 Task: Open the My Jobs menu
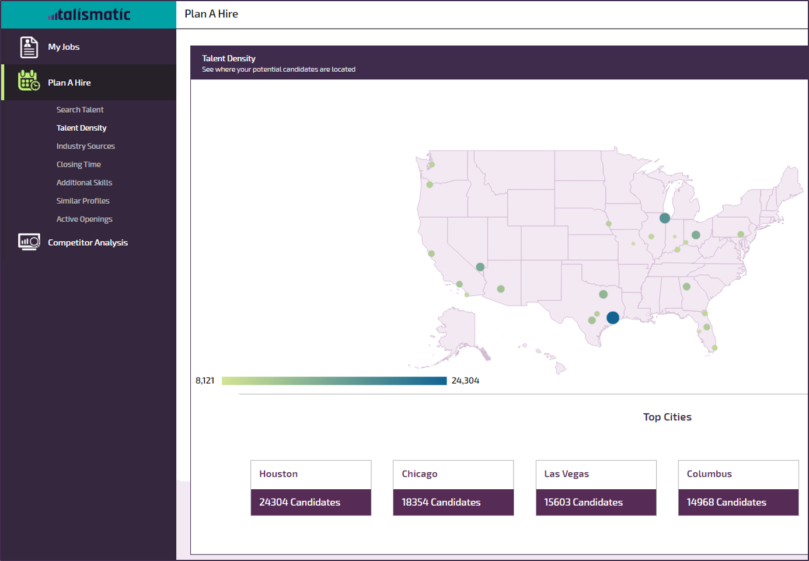pos(64,47)
